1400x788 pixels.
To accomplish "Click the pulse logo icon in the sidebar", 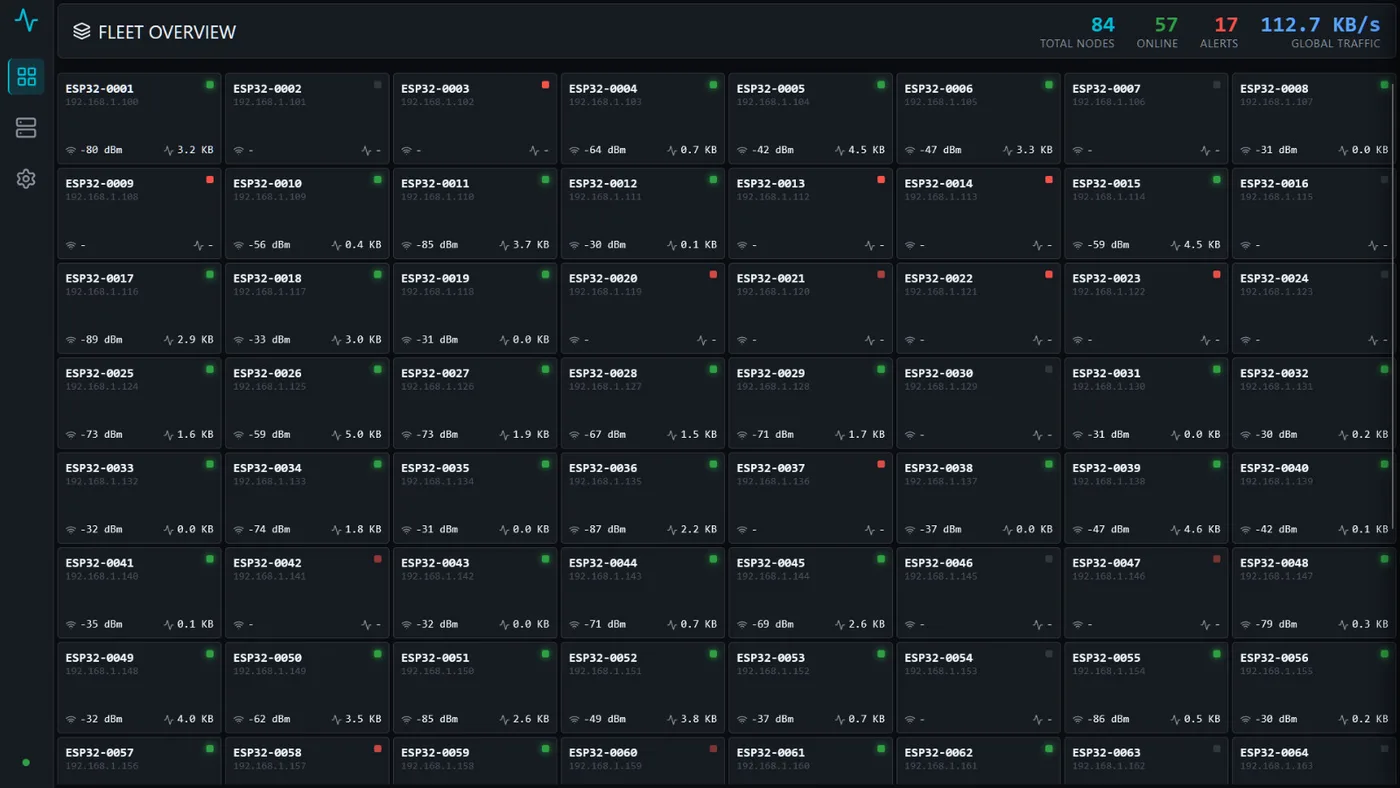I will tap(26, 20).
